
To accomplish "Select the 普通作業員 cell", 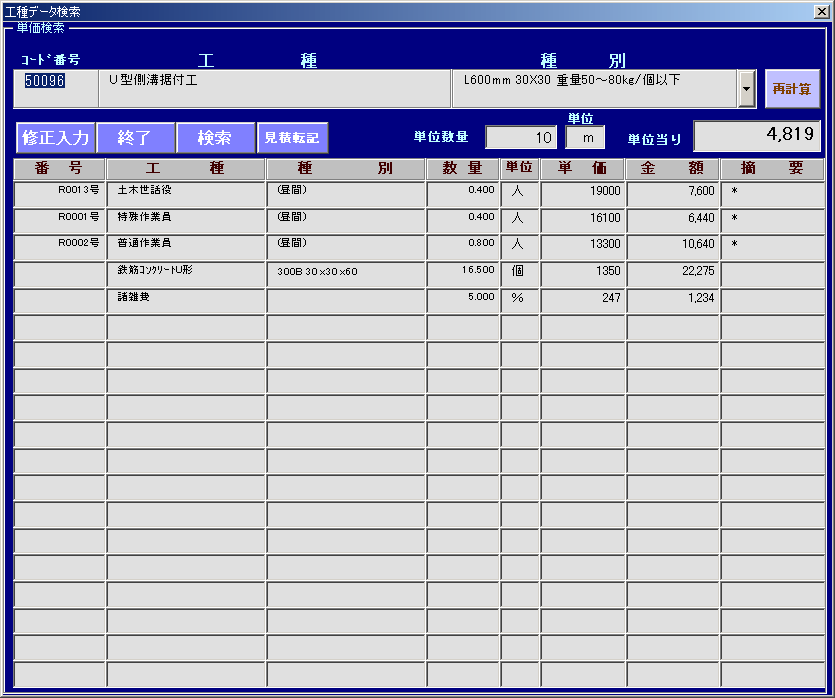I will coord(186,248).
